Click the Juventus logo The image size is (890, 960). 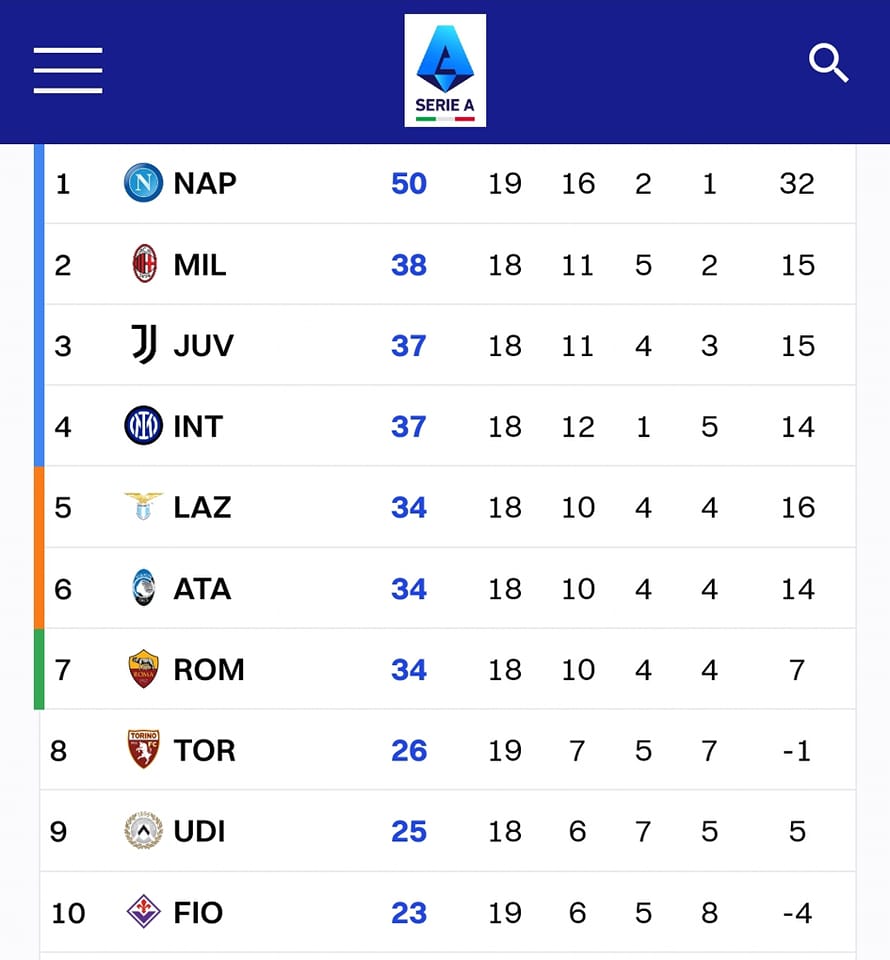pos(144,344)
